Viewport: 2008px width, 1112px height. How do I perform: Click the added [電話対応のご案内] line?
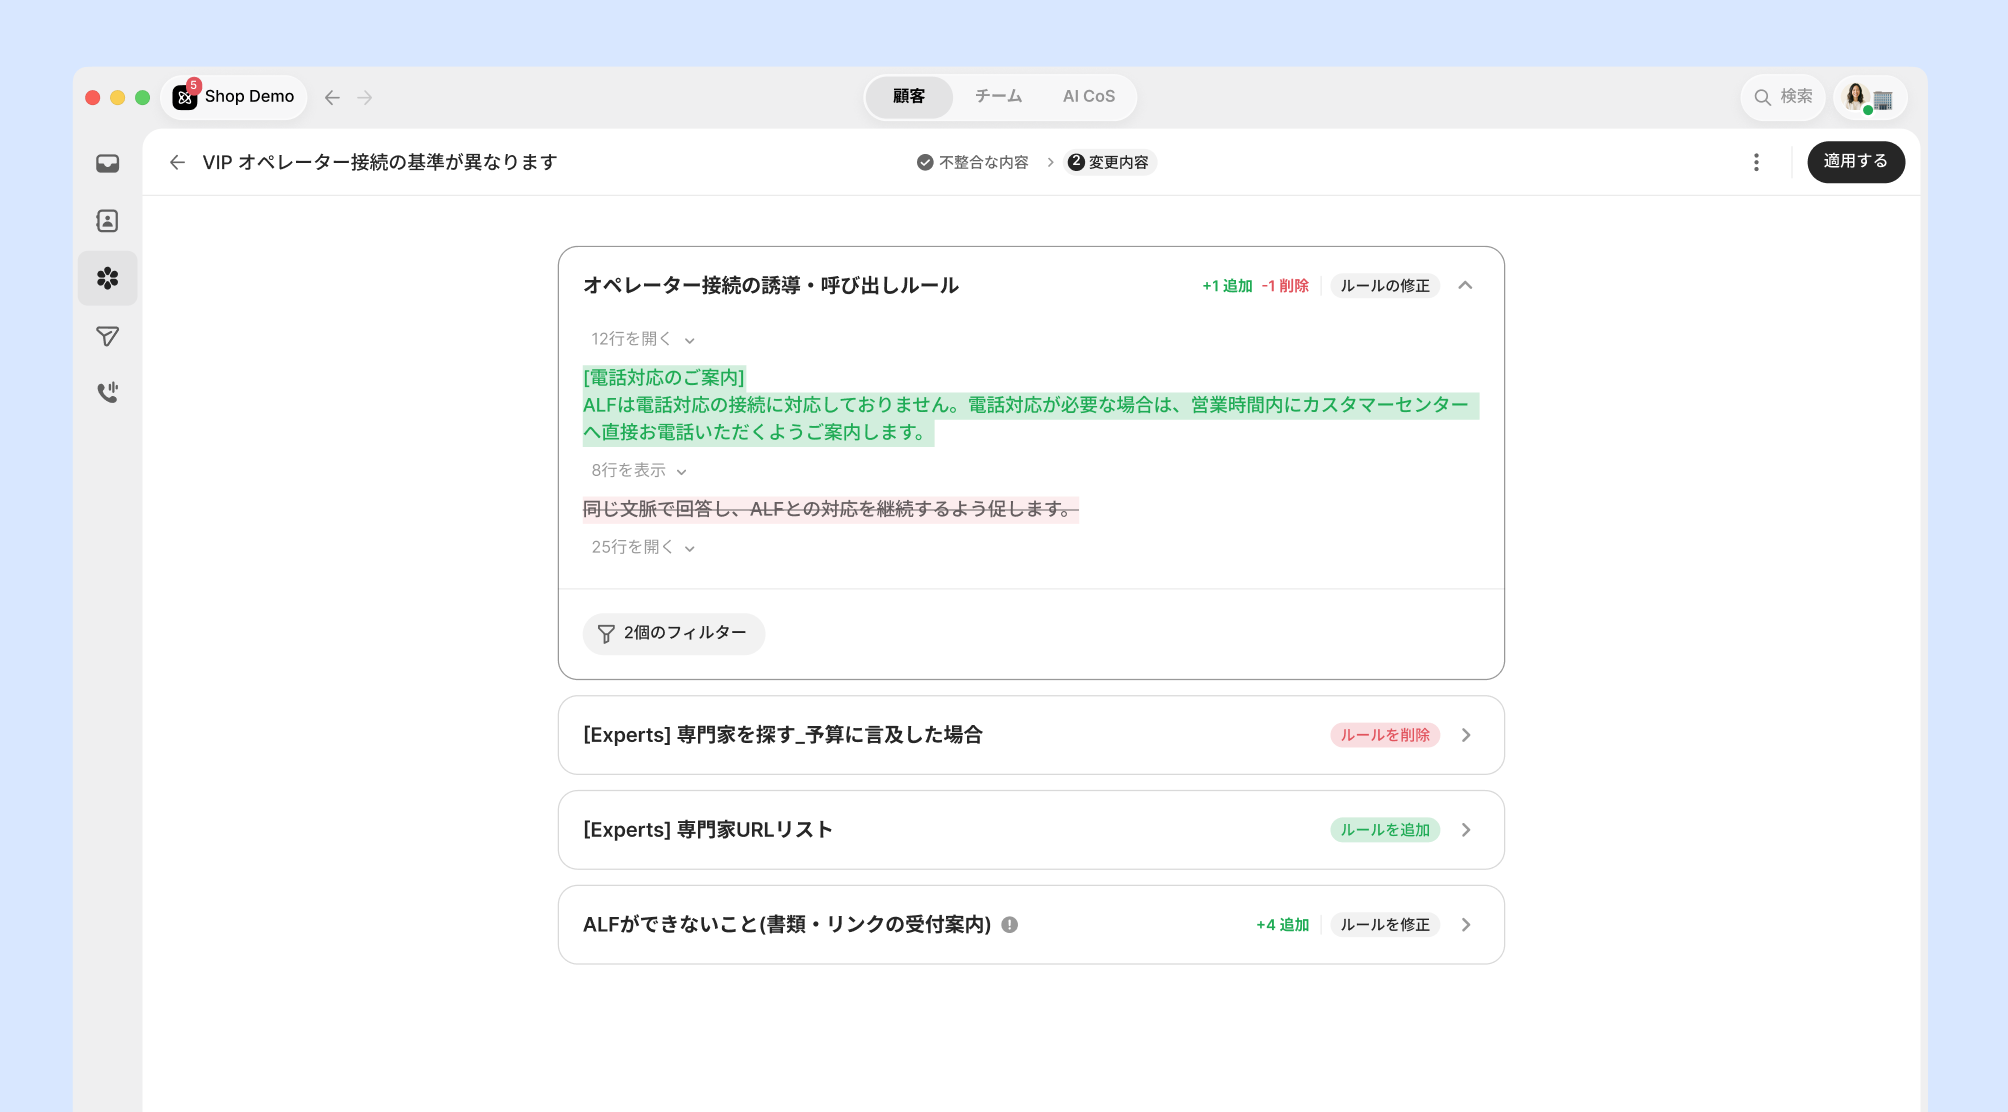(664, 378)
